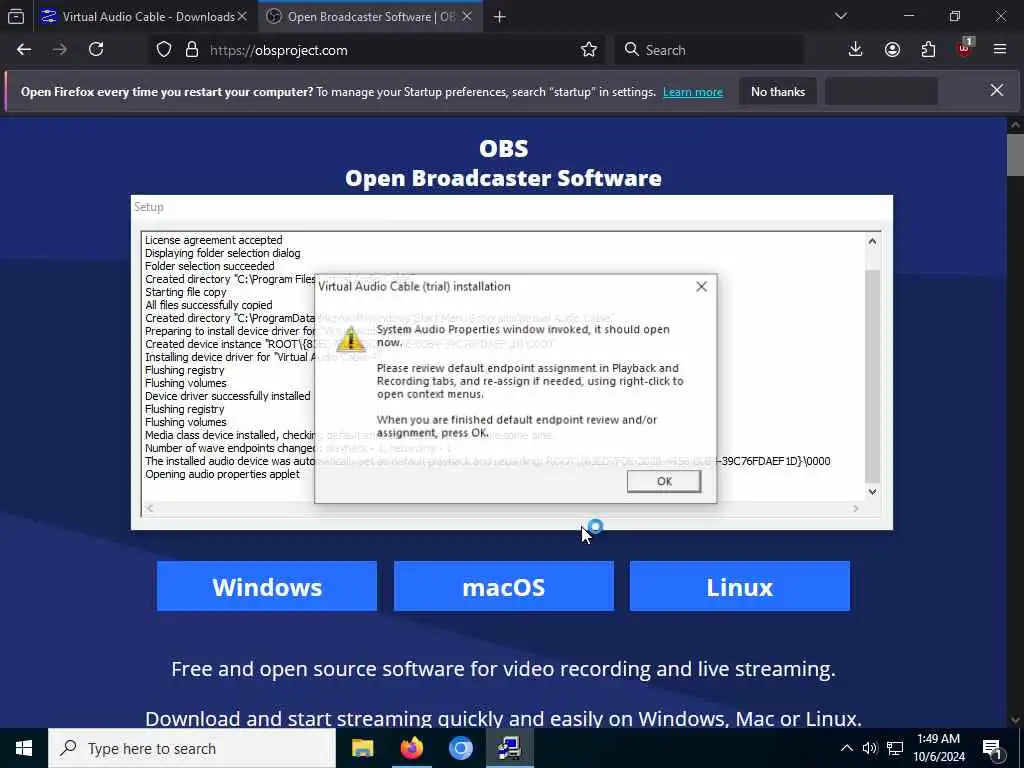Open the notification center icon

click(993, 749)
